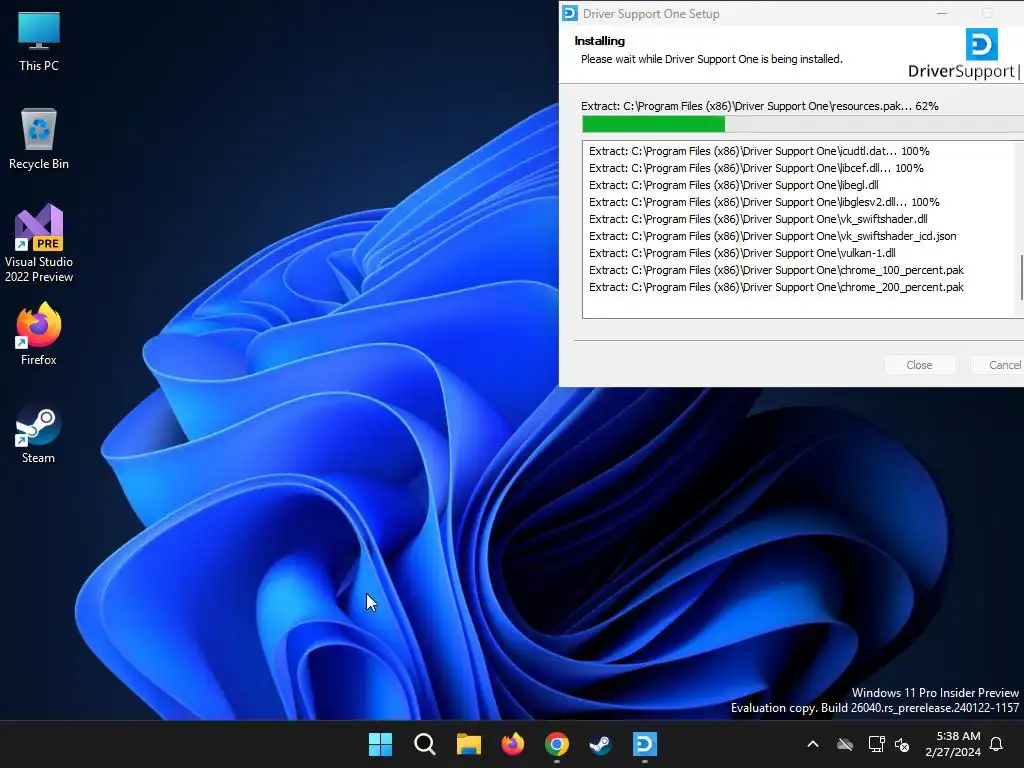Select the icudtl.dat log line
Screen dimensions: 1024x768
tap(759, 151)
